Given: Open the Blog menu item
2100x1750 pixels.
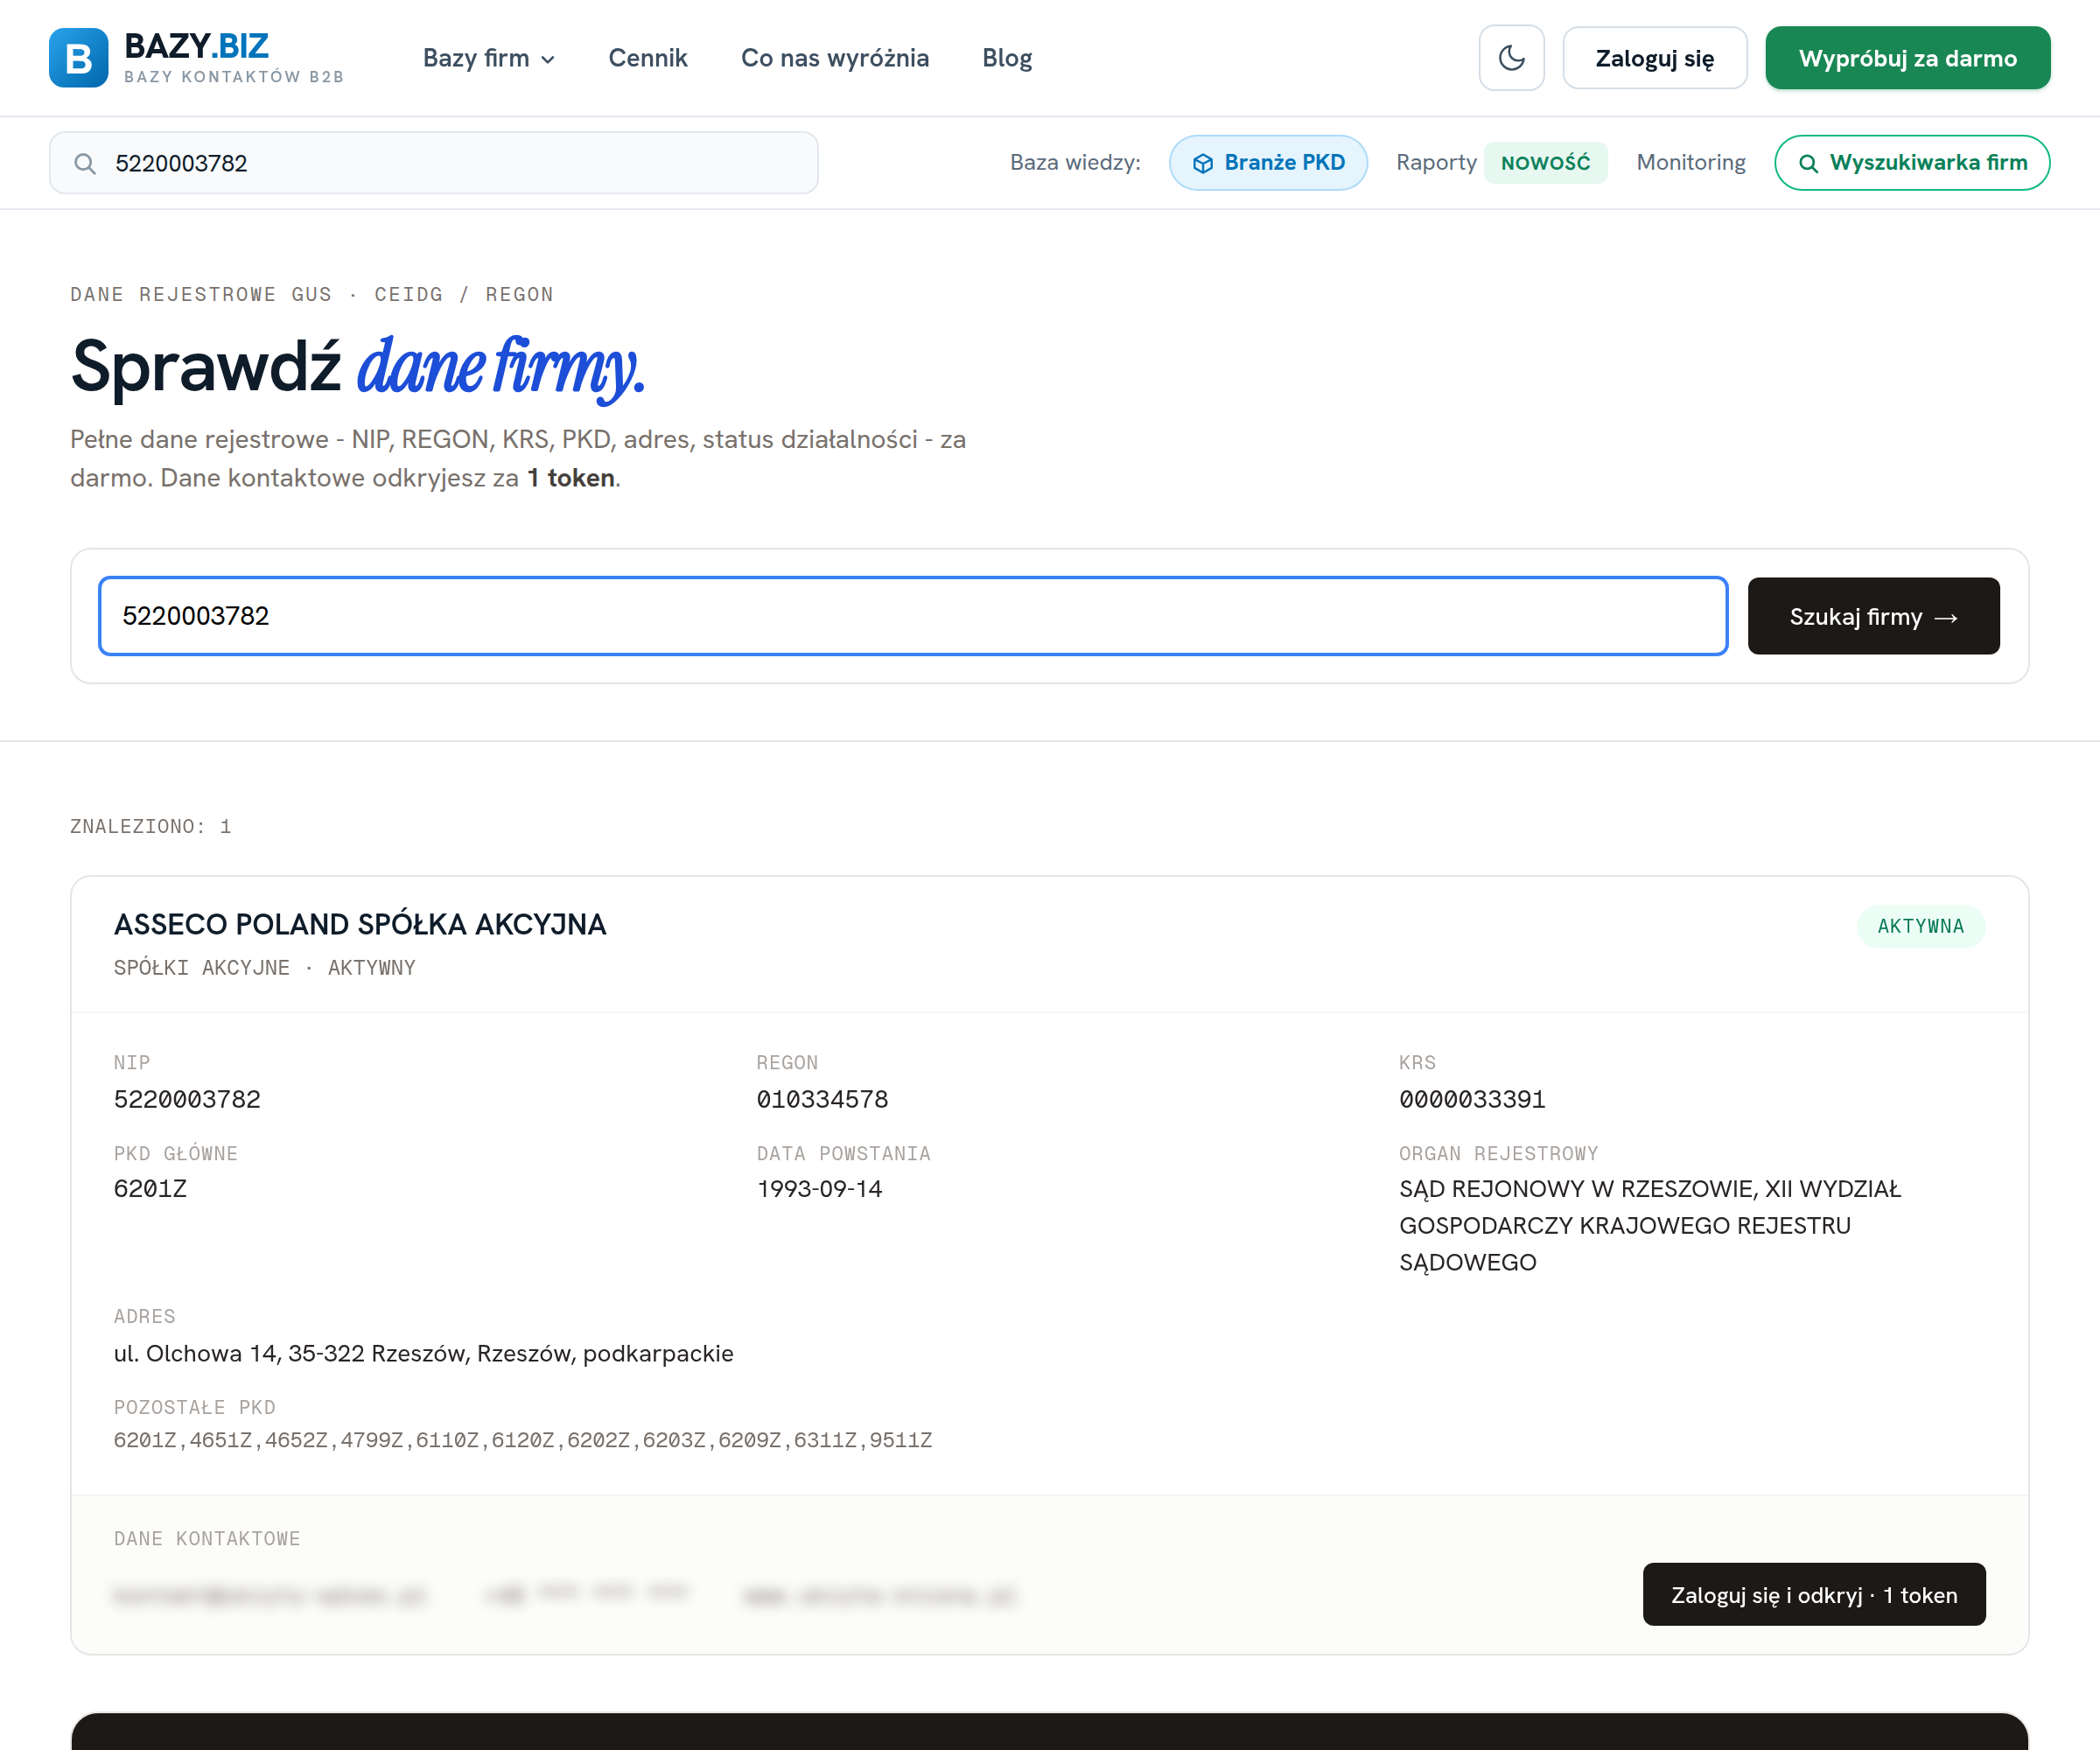Looking at the screenshot, I should click(x=1007, y=58).
